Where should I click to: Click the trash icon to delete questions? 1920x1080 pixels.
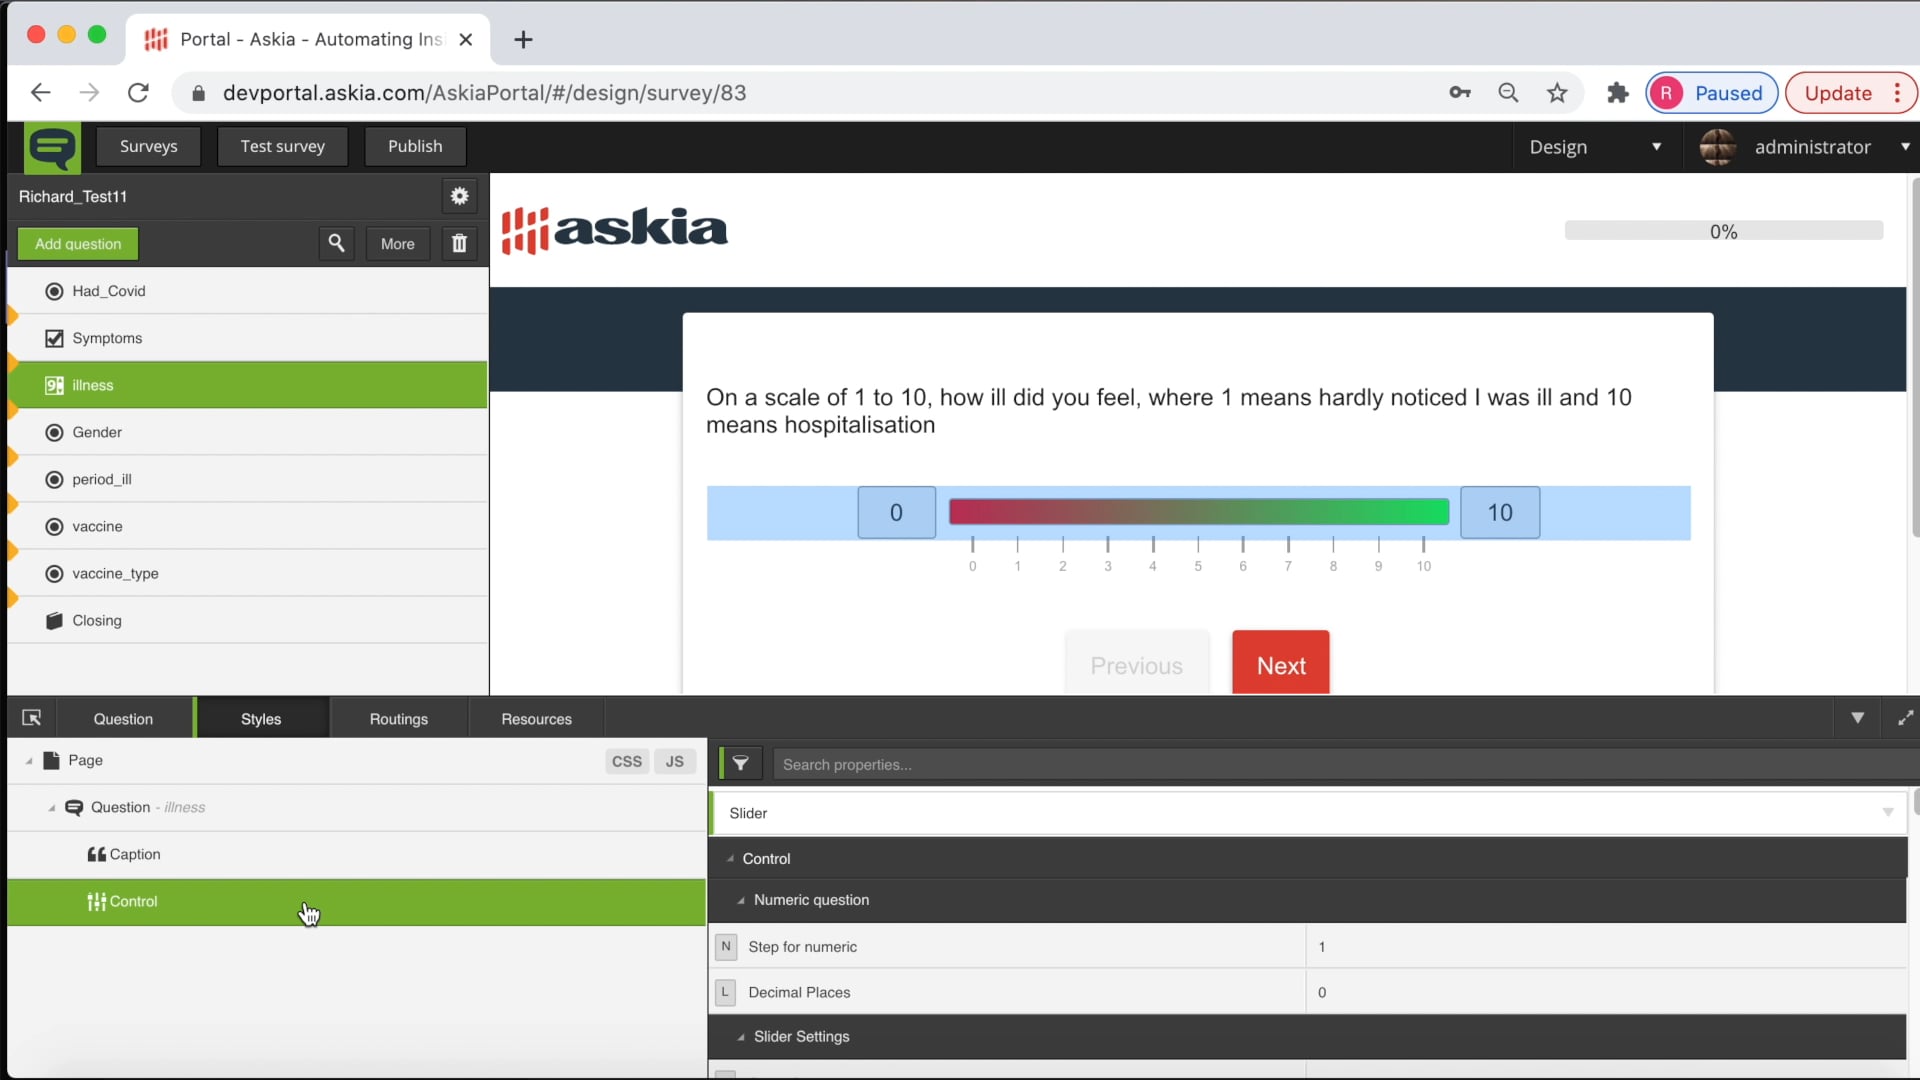pyautogui.click(x=459, y=243)
